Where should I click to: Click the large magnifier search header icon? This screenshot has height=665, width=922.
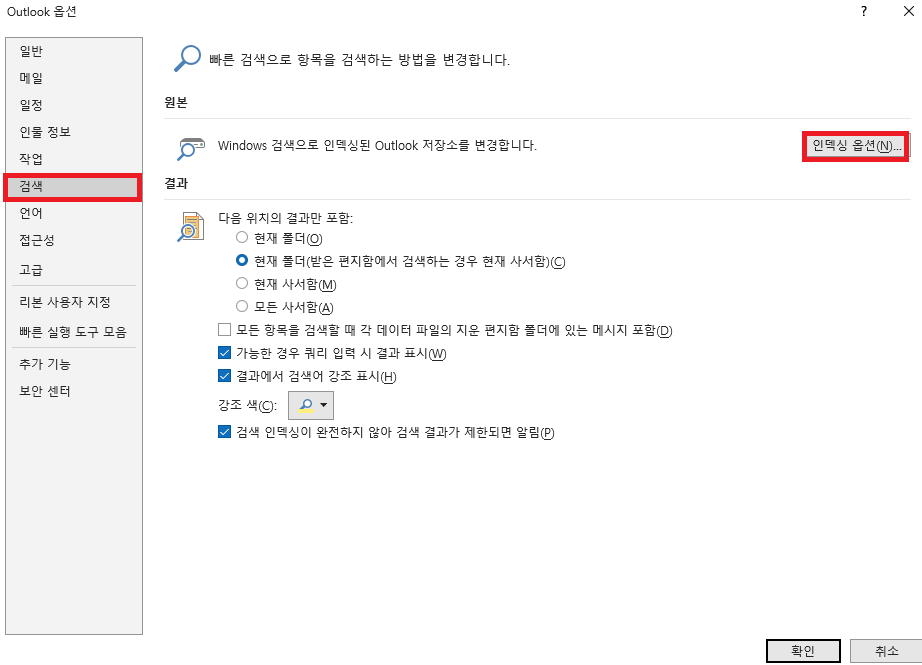(188, 59)
